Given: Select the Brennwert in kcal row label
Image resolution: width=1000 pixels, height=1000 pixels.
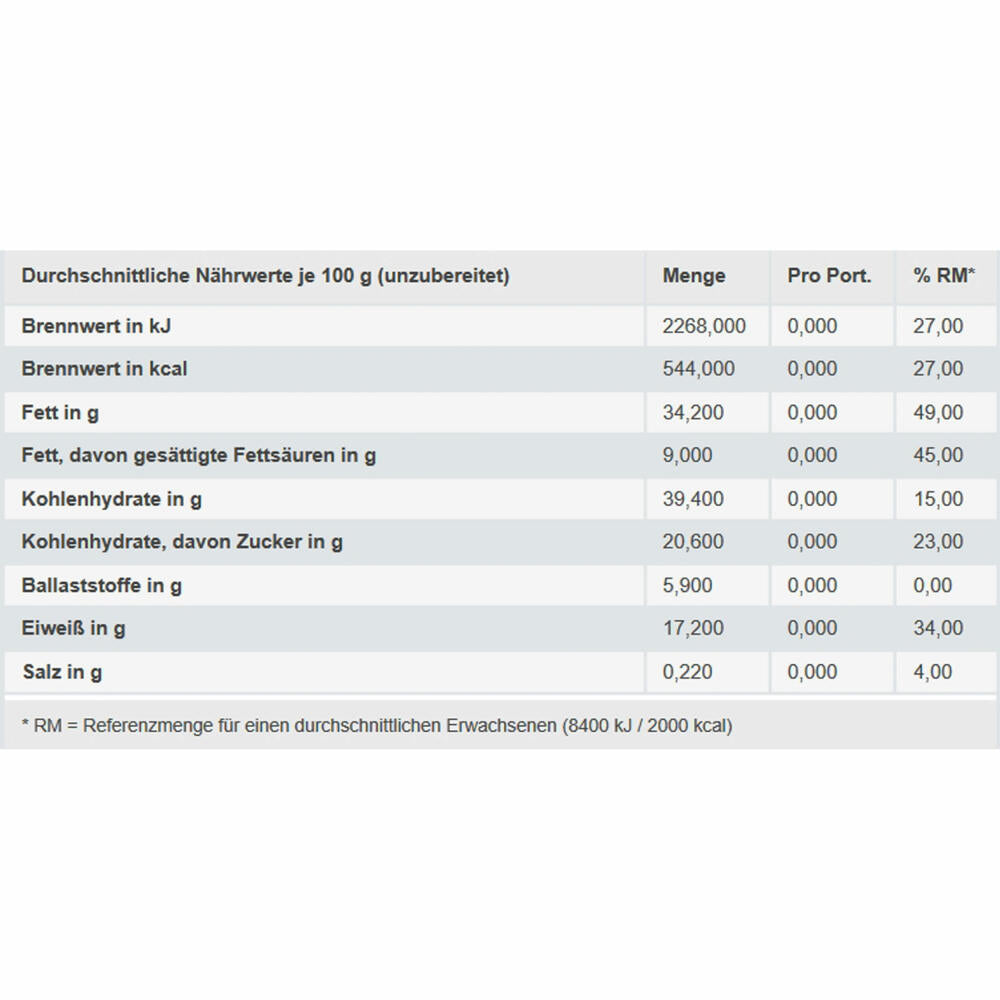Looking at the screenshot, I should (x=105, y=369).
